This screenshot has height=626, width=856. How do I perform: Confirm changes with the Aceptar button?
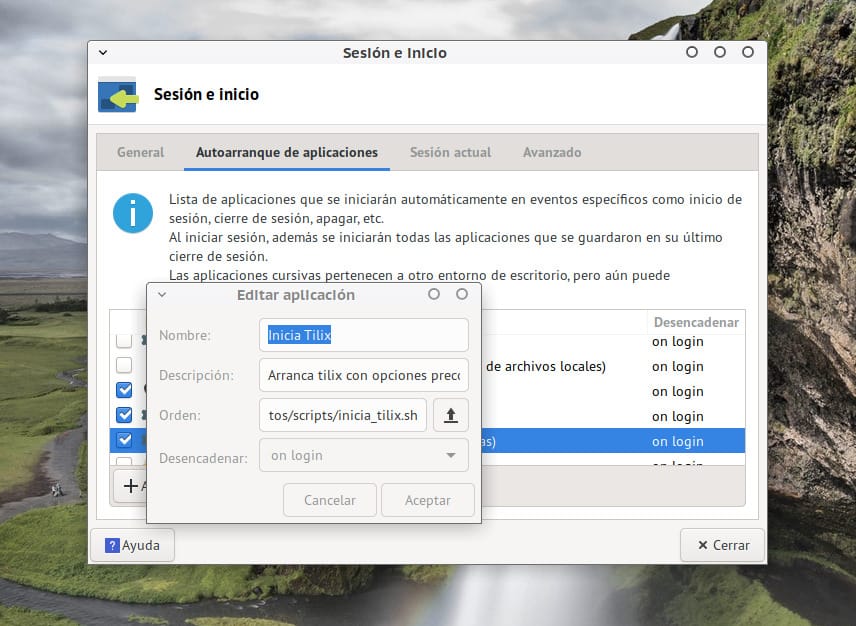[x=428, y=499]
